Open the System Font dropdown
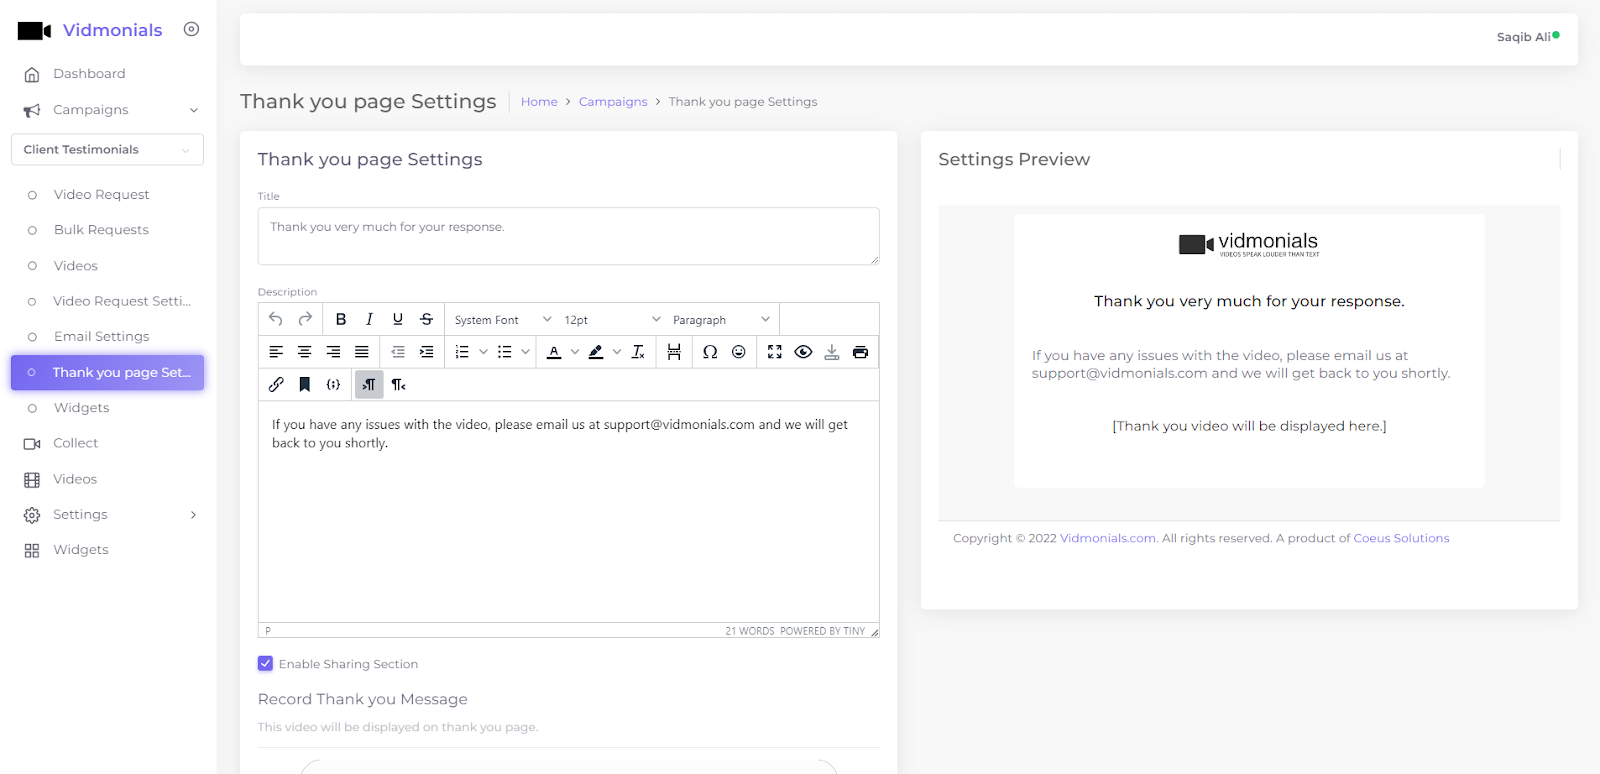 click(502, 320)
